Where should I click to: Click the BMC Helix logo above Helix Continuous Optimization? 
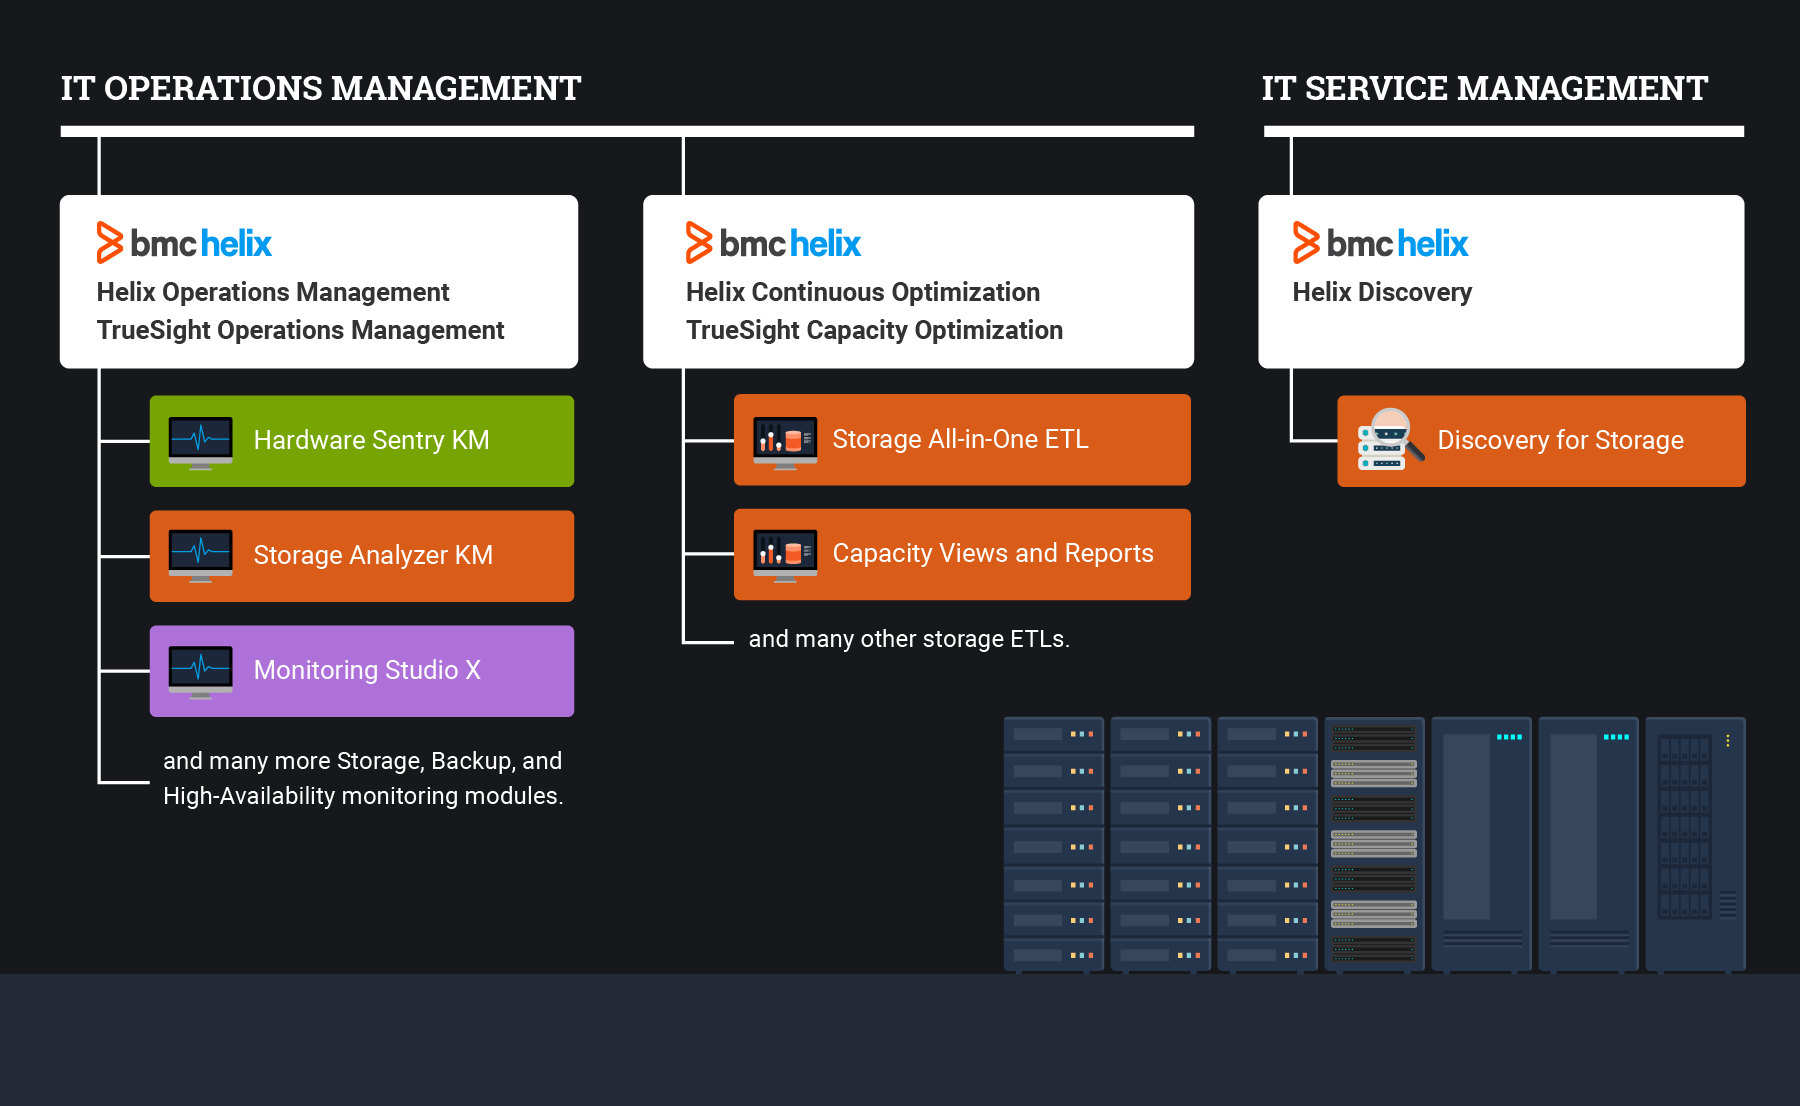[773, 242]
